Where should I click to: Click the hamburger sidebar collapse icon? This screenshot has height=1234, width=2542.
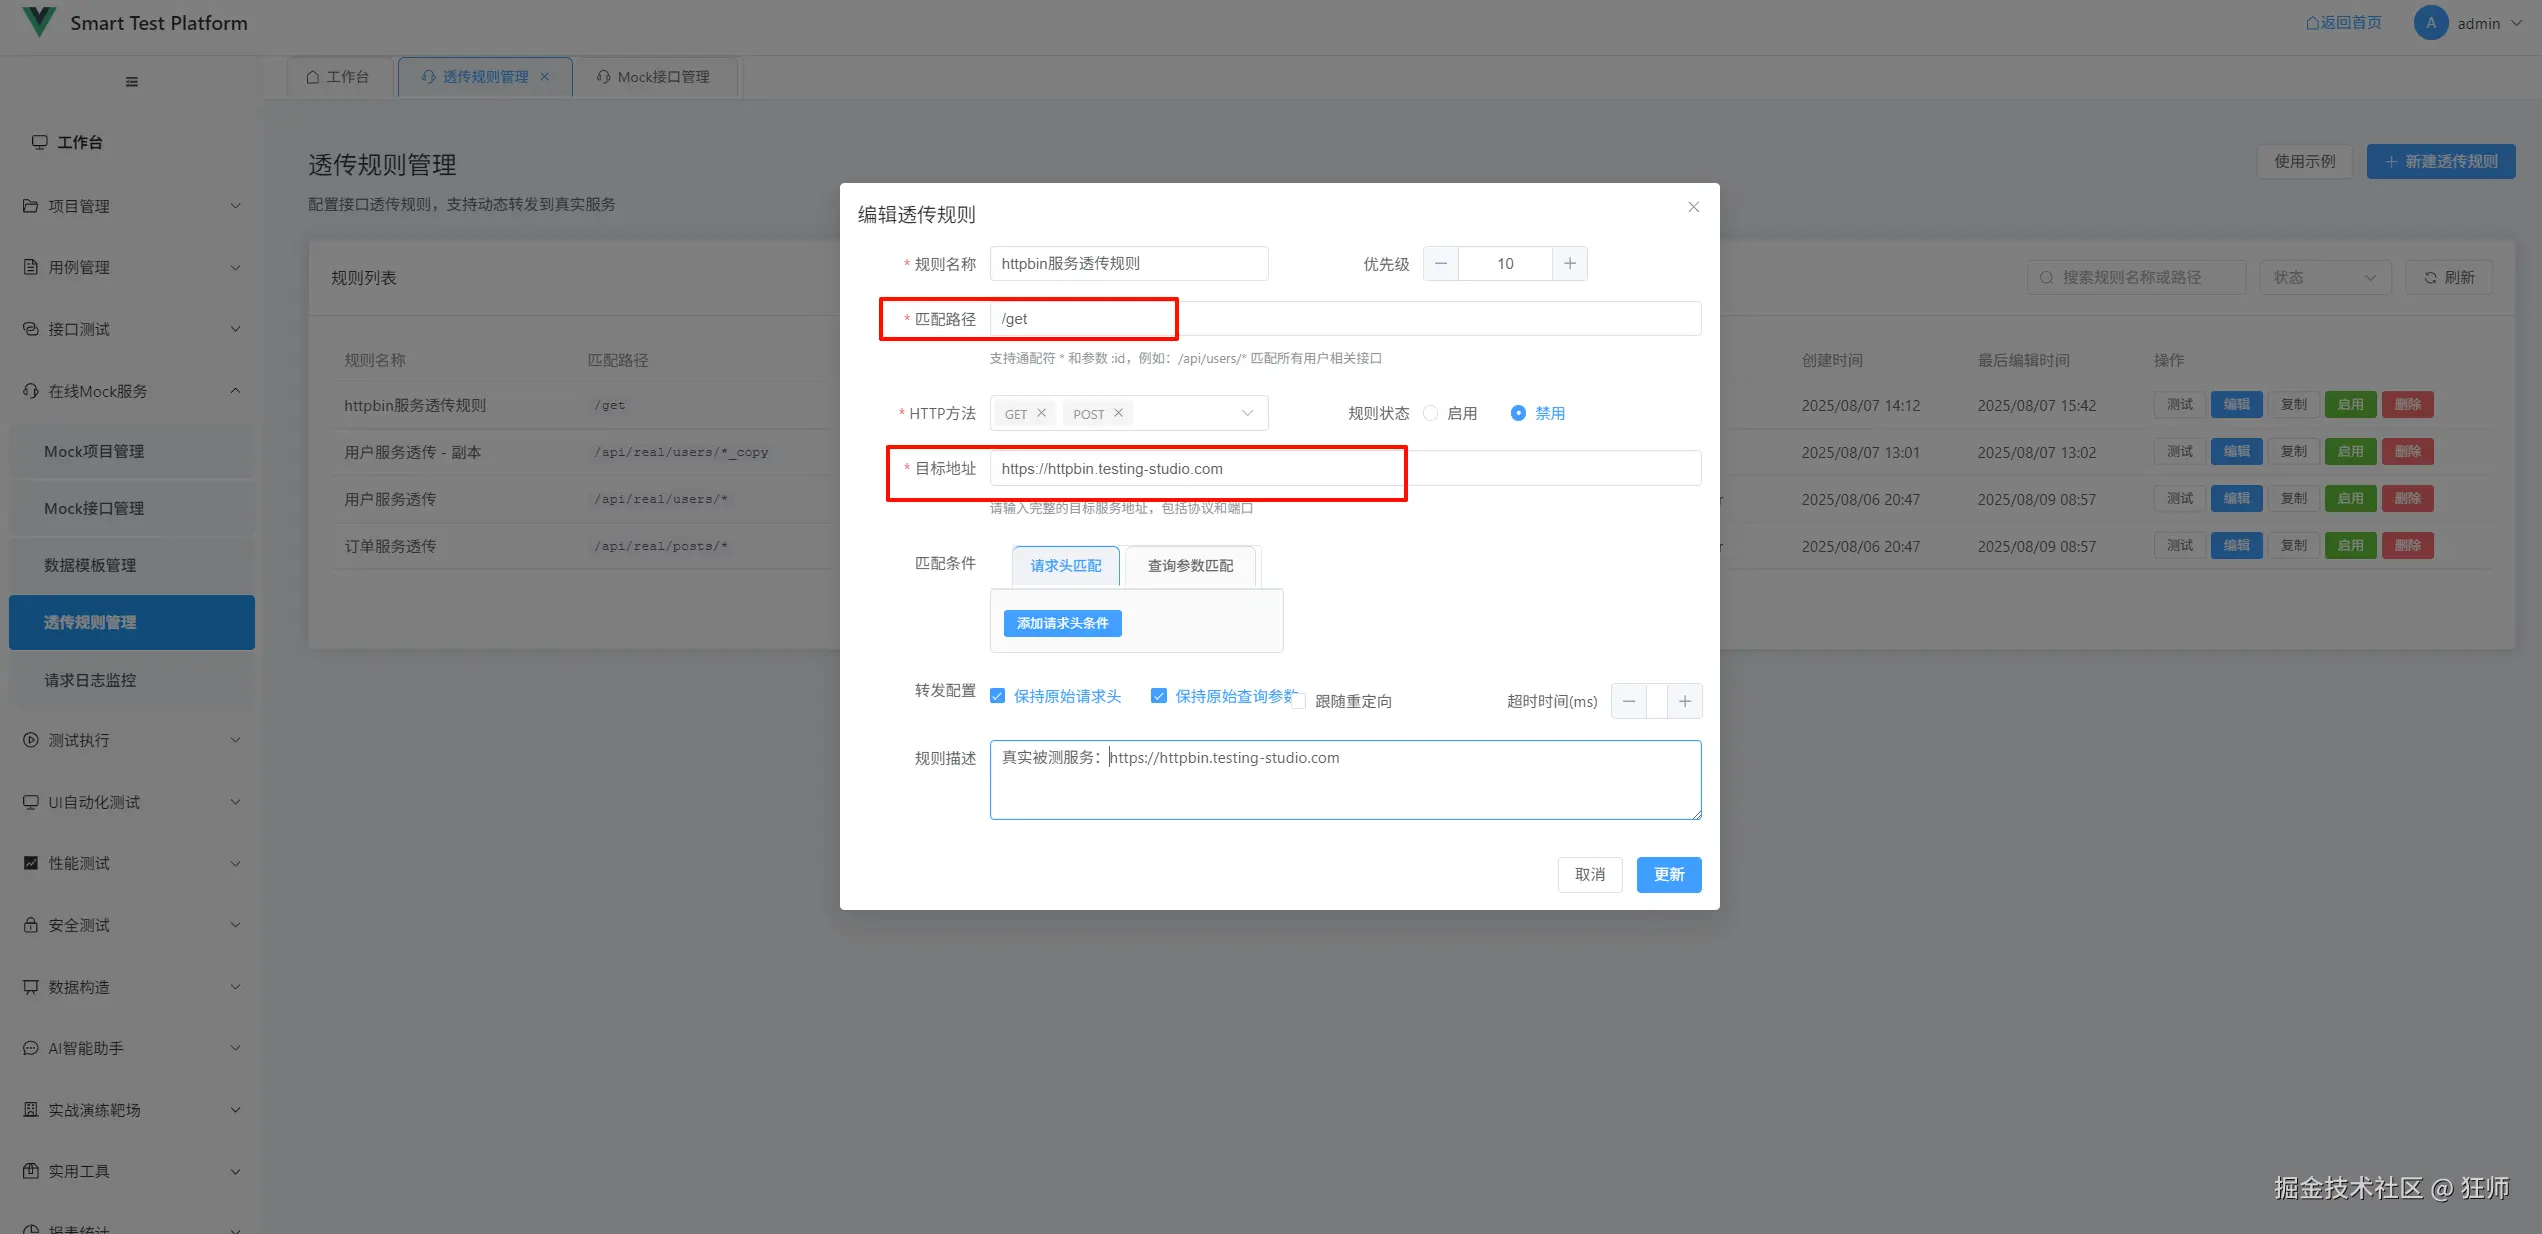[x=131, y=82]
